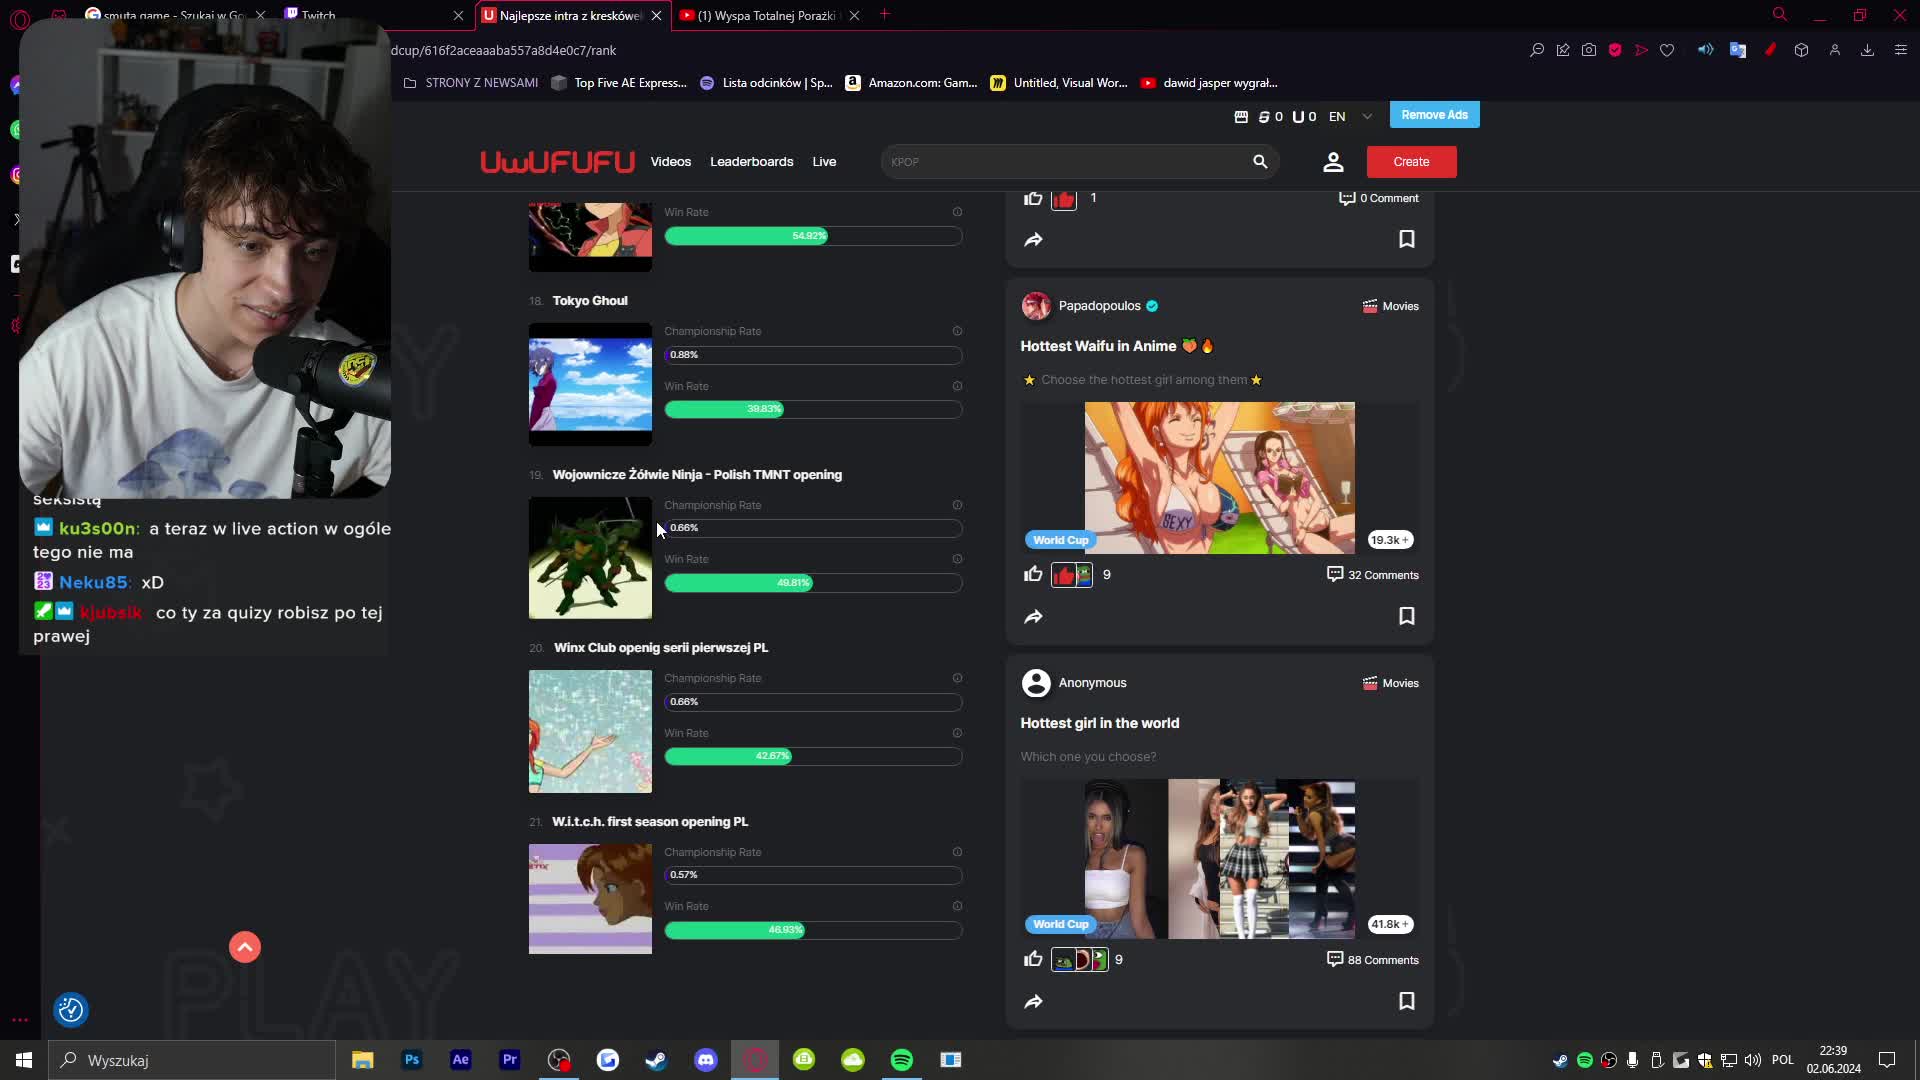Switch to the smuta game search tab
This screenshot has height=1080, width=1920.
coord(175,15)
